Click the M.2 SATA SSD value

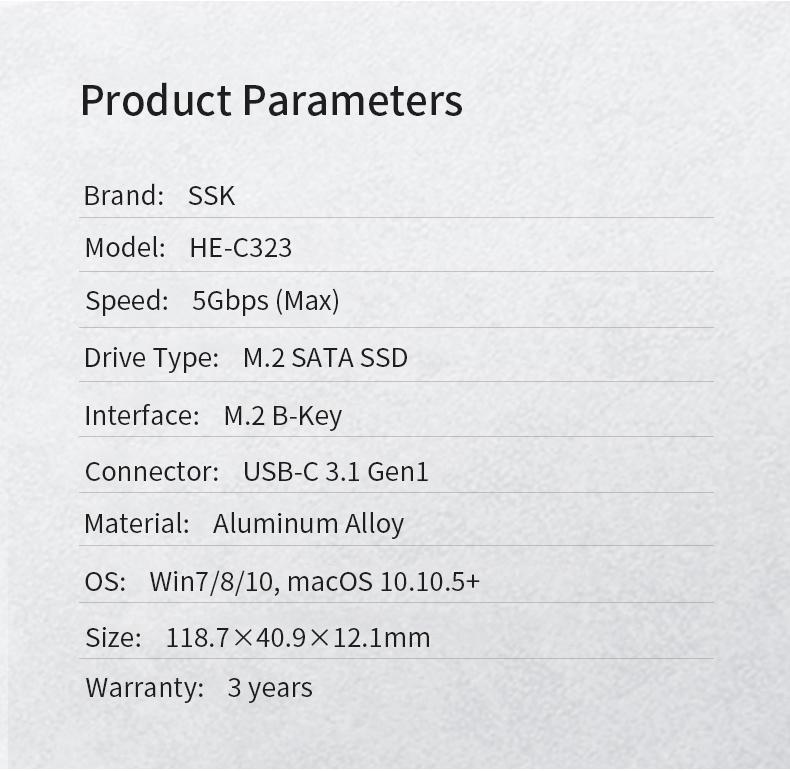[x=325, y=358]
